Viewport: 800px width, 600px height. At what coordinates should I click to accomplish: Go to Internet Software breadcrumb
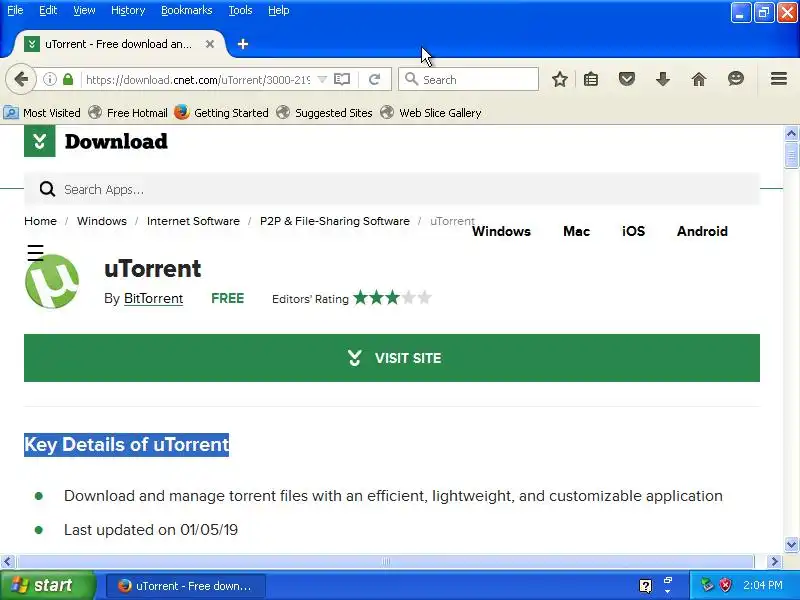point(193,221)
